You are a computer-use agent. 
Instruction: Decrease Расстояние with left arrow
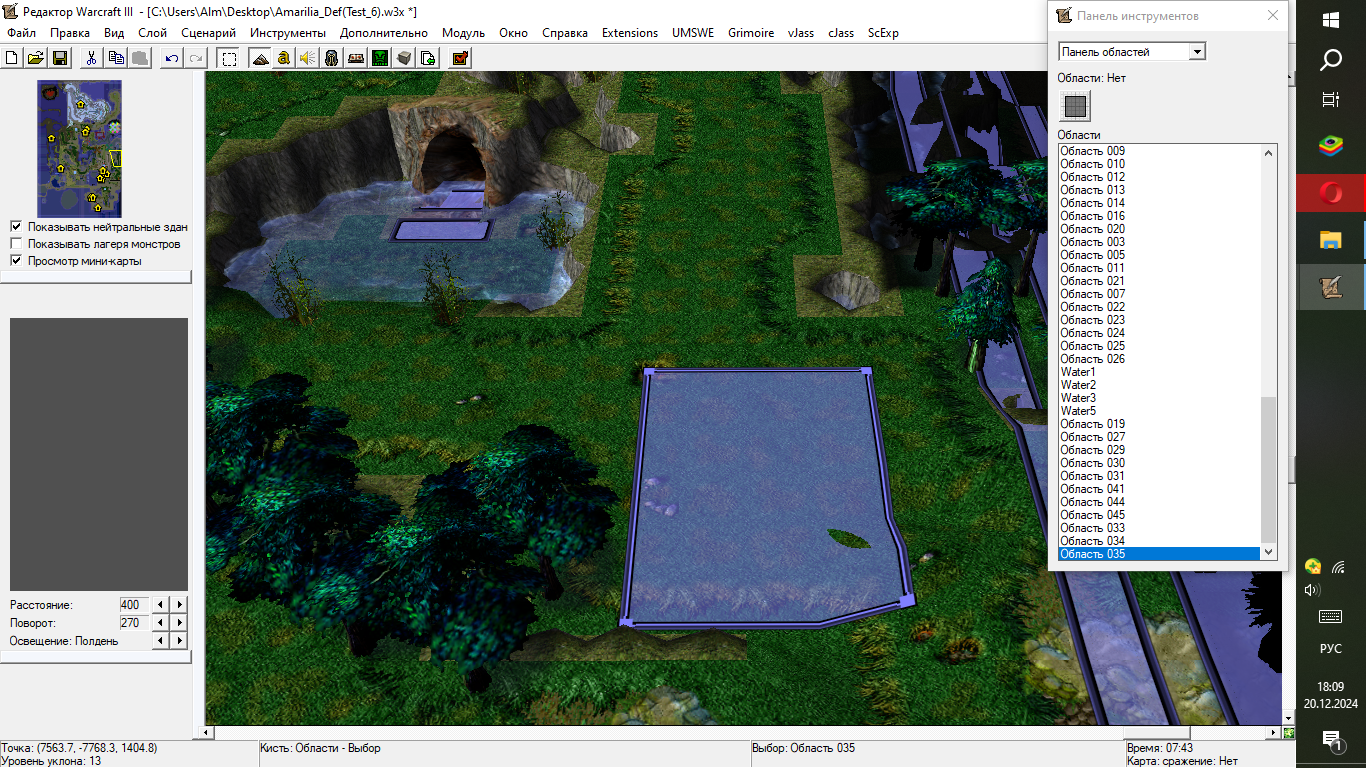[160, 605]
